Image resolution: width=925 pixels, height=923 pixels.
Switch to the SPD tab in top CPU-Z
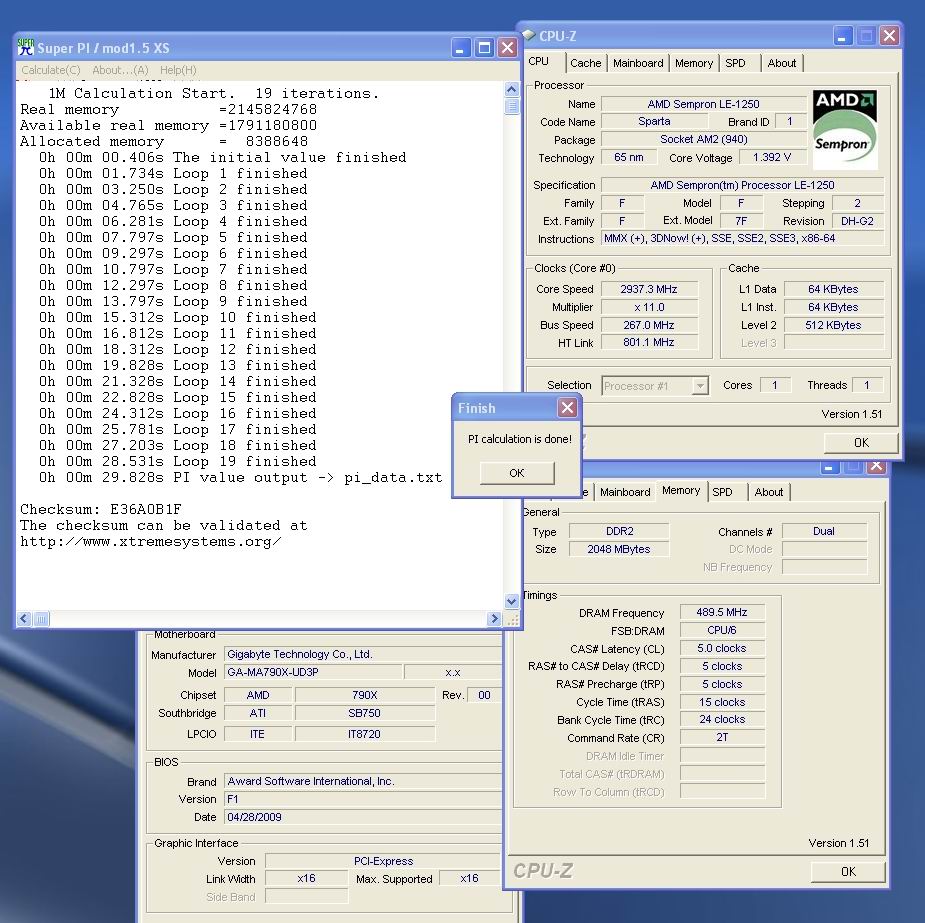click(735, 63)
